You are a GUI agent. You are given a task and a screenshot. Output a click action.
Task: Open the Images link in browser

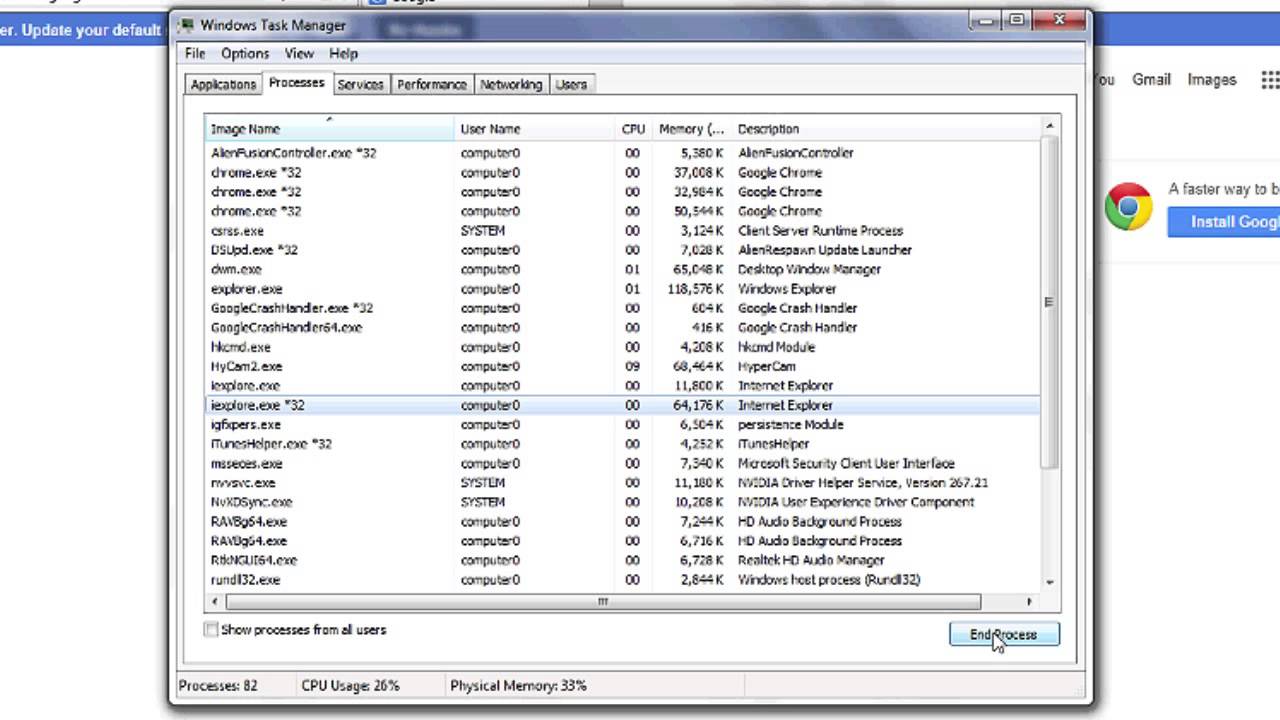(x=1212, y=80)
